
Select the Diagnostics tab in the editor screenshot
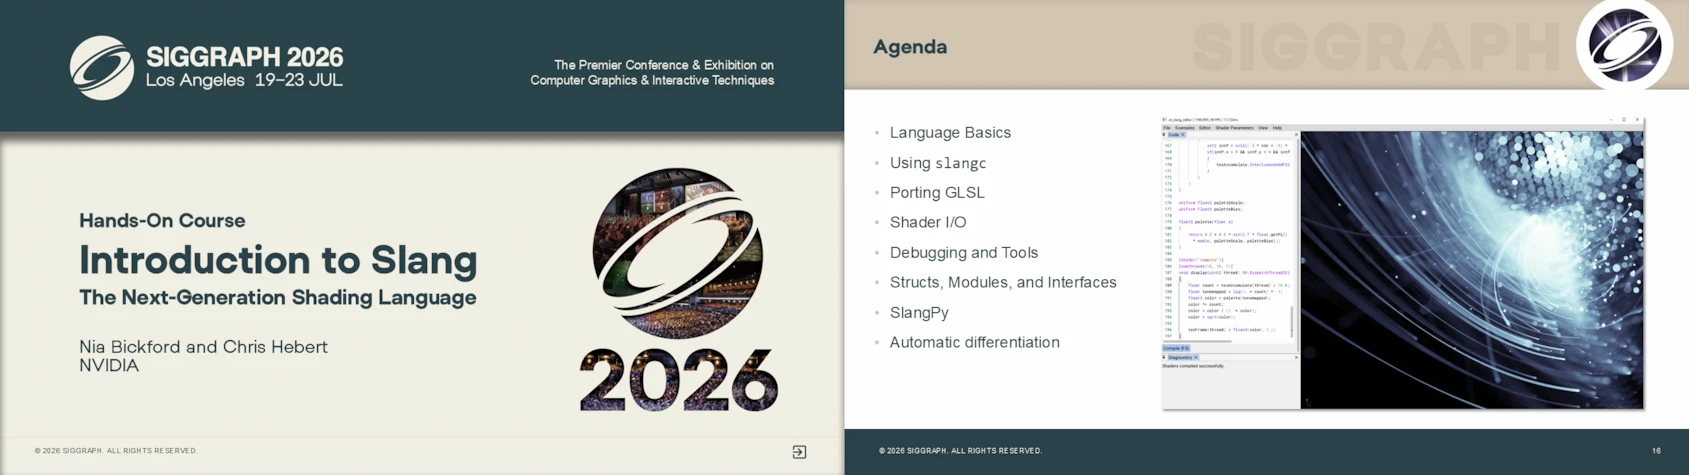tap(1181, 357)
